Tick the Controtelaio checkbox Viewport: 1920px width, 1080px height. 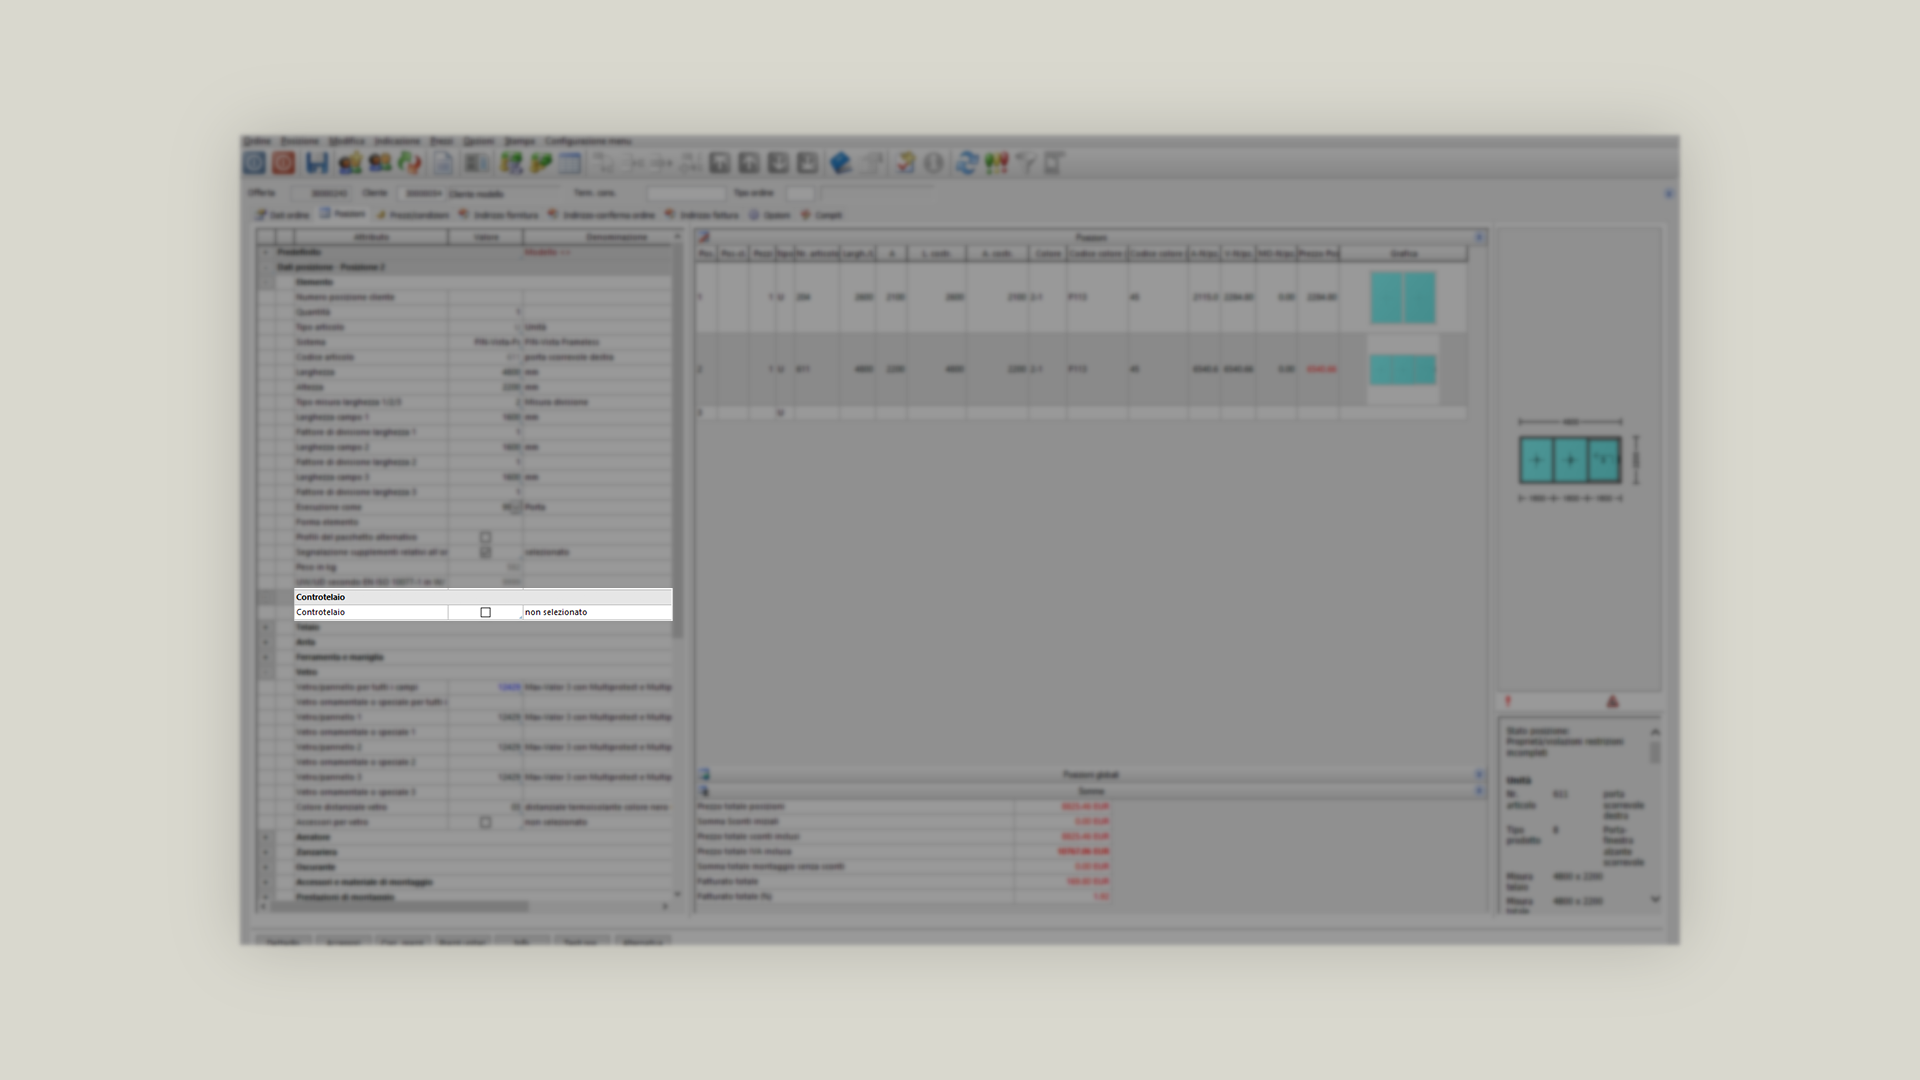pos(485,612)
